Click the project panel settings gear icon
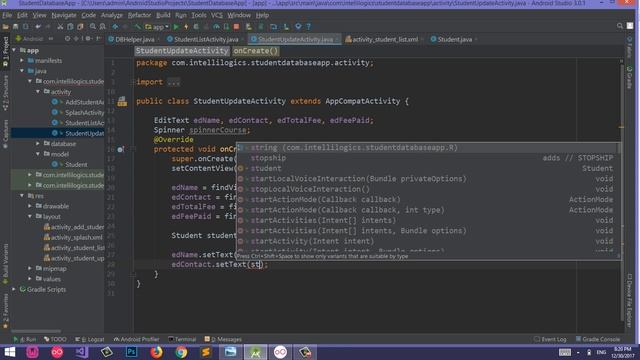This screenshot has width=640, height=360. pos(88,39)
